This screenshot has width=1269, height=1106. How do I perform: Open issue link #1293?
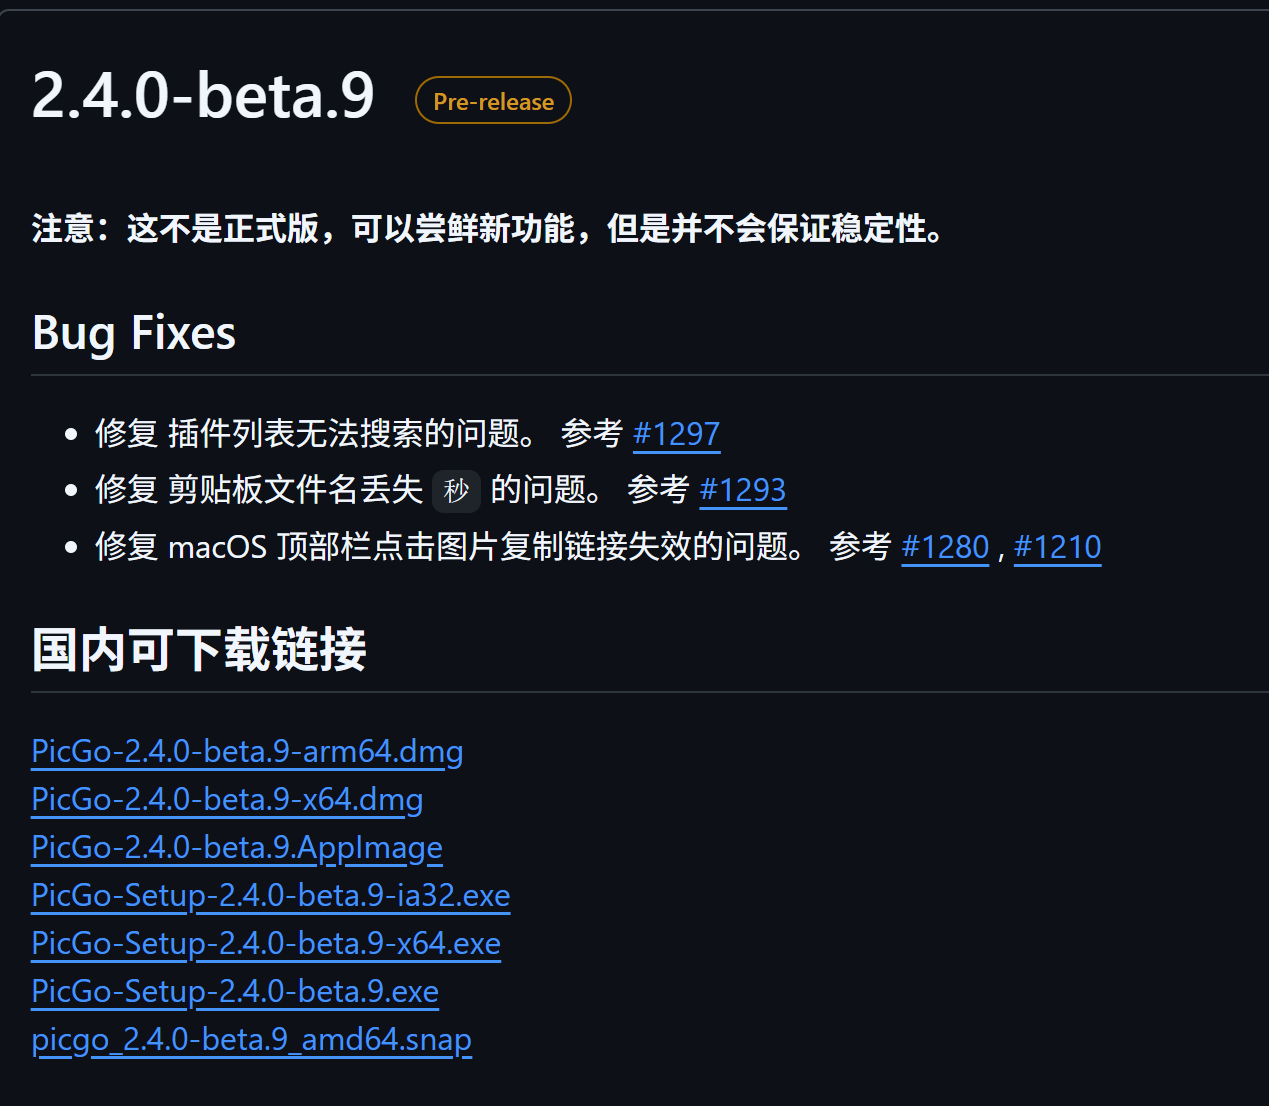(743, 490)
